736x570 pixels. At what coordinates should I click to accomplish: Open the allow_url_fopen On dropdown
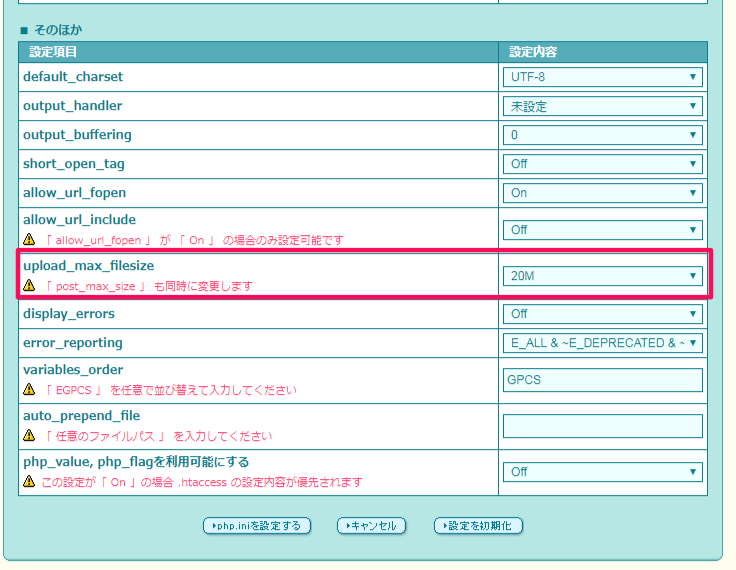click(602, 193)
